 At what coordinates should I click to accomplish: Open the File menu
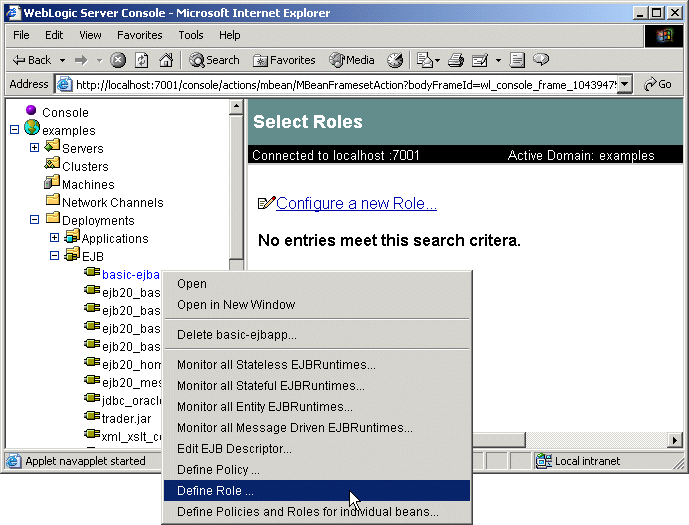(21, 35)
